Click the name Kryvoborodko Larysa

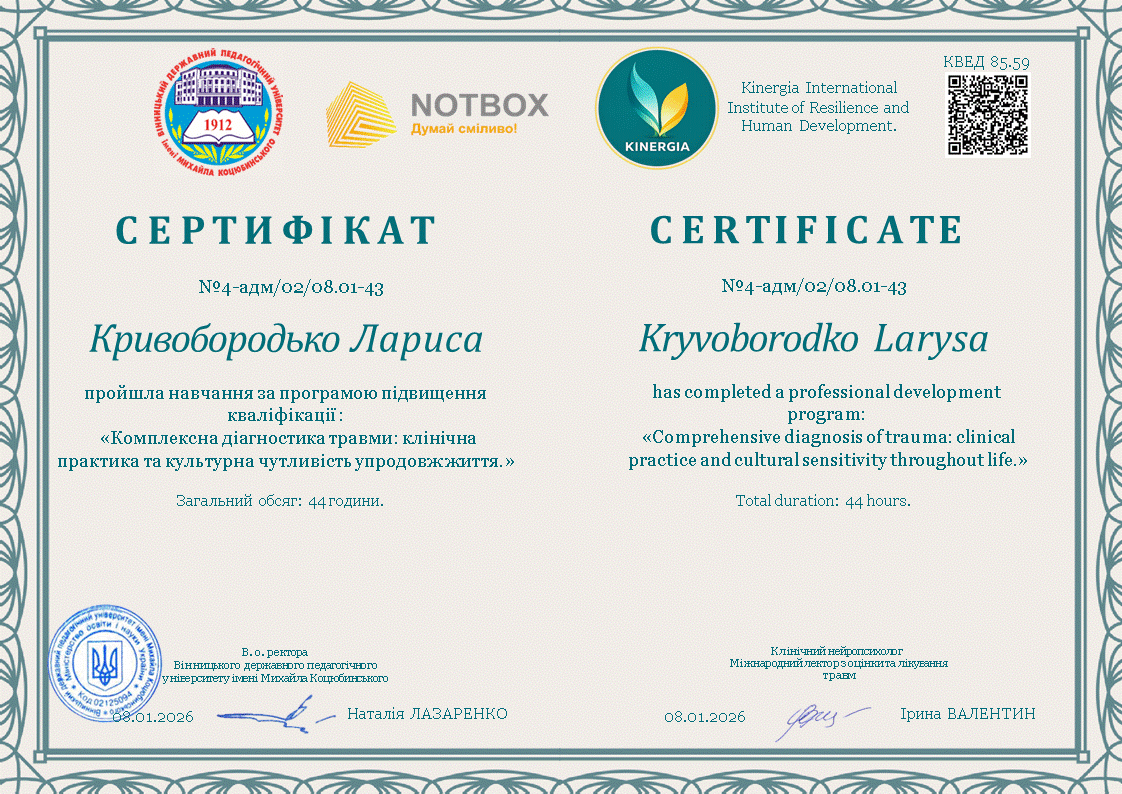[813, 340]
